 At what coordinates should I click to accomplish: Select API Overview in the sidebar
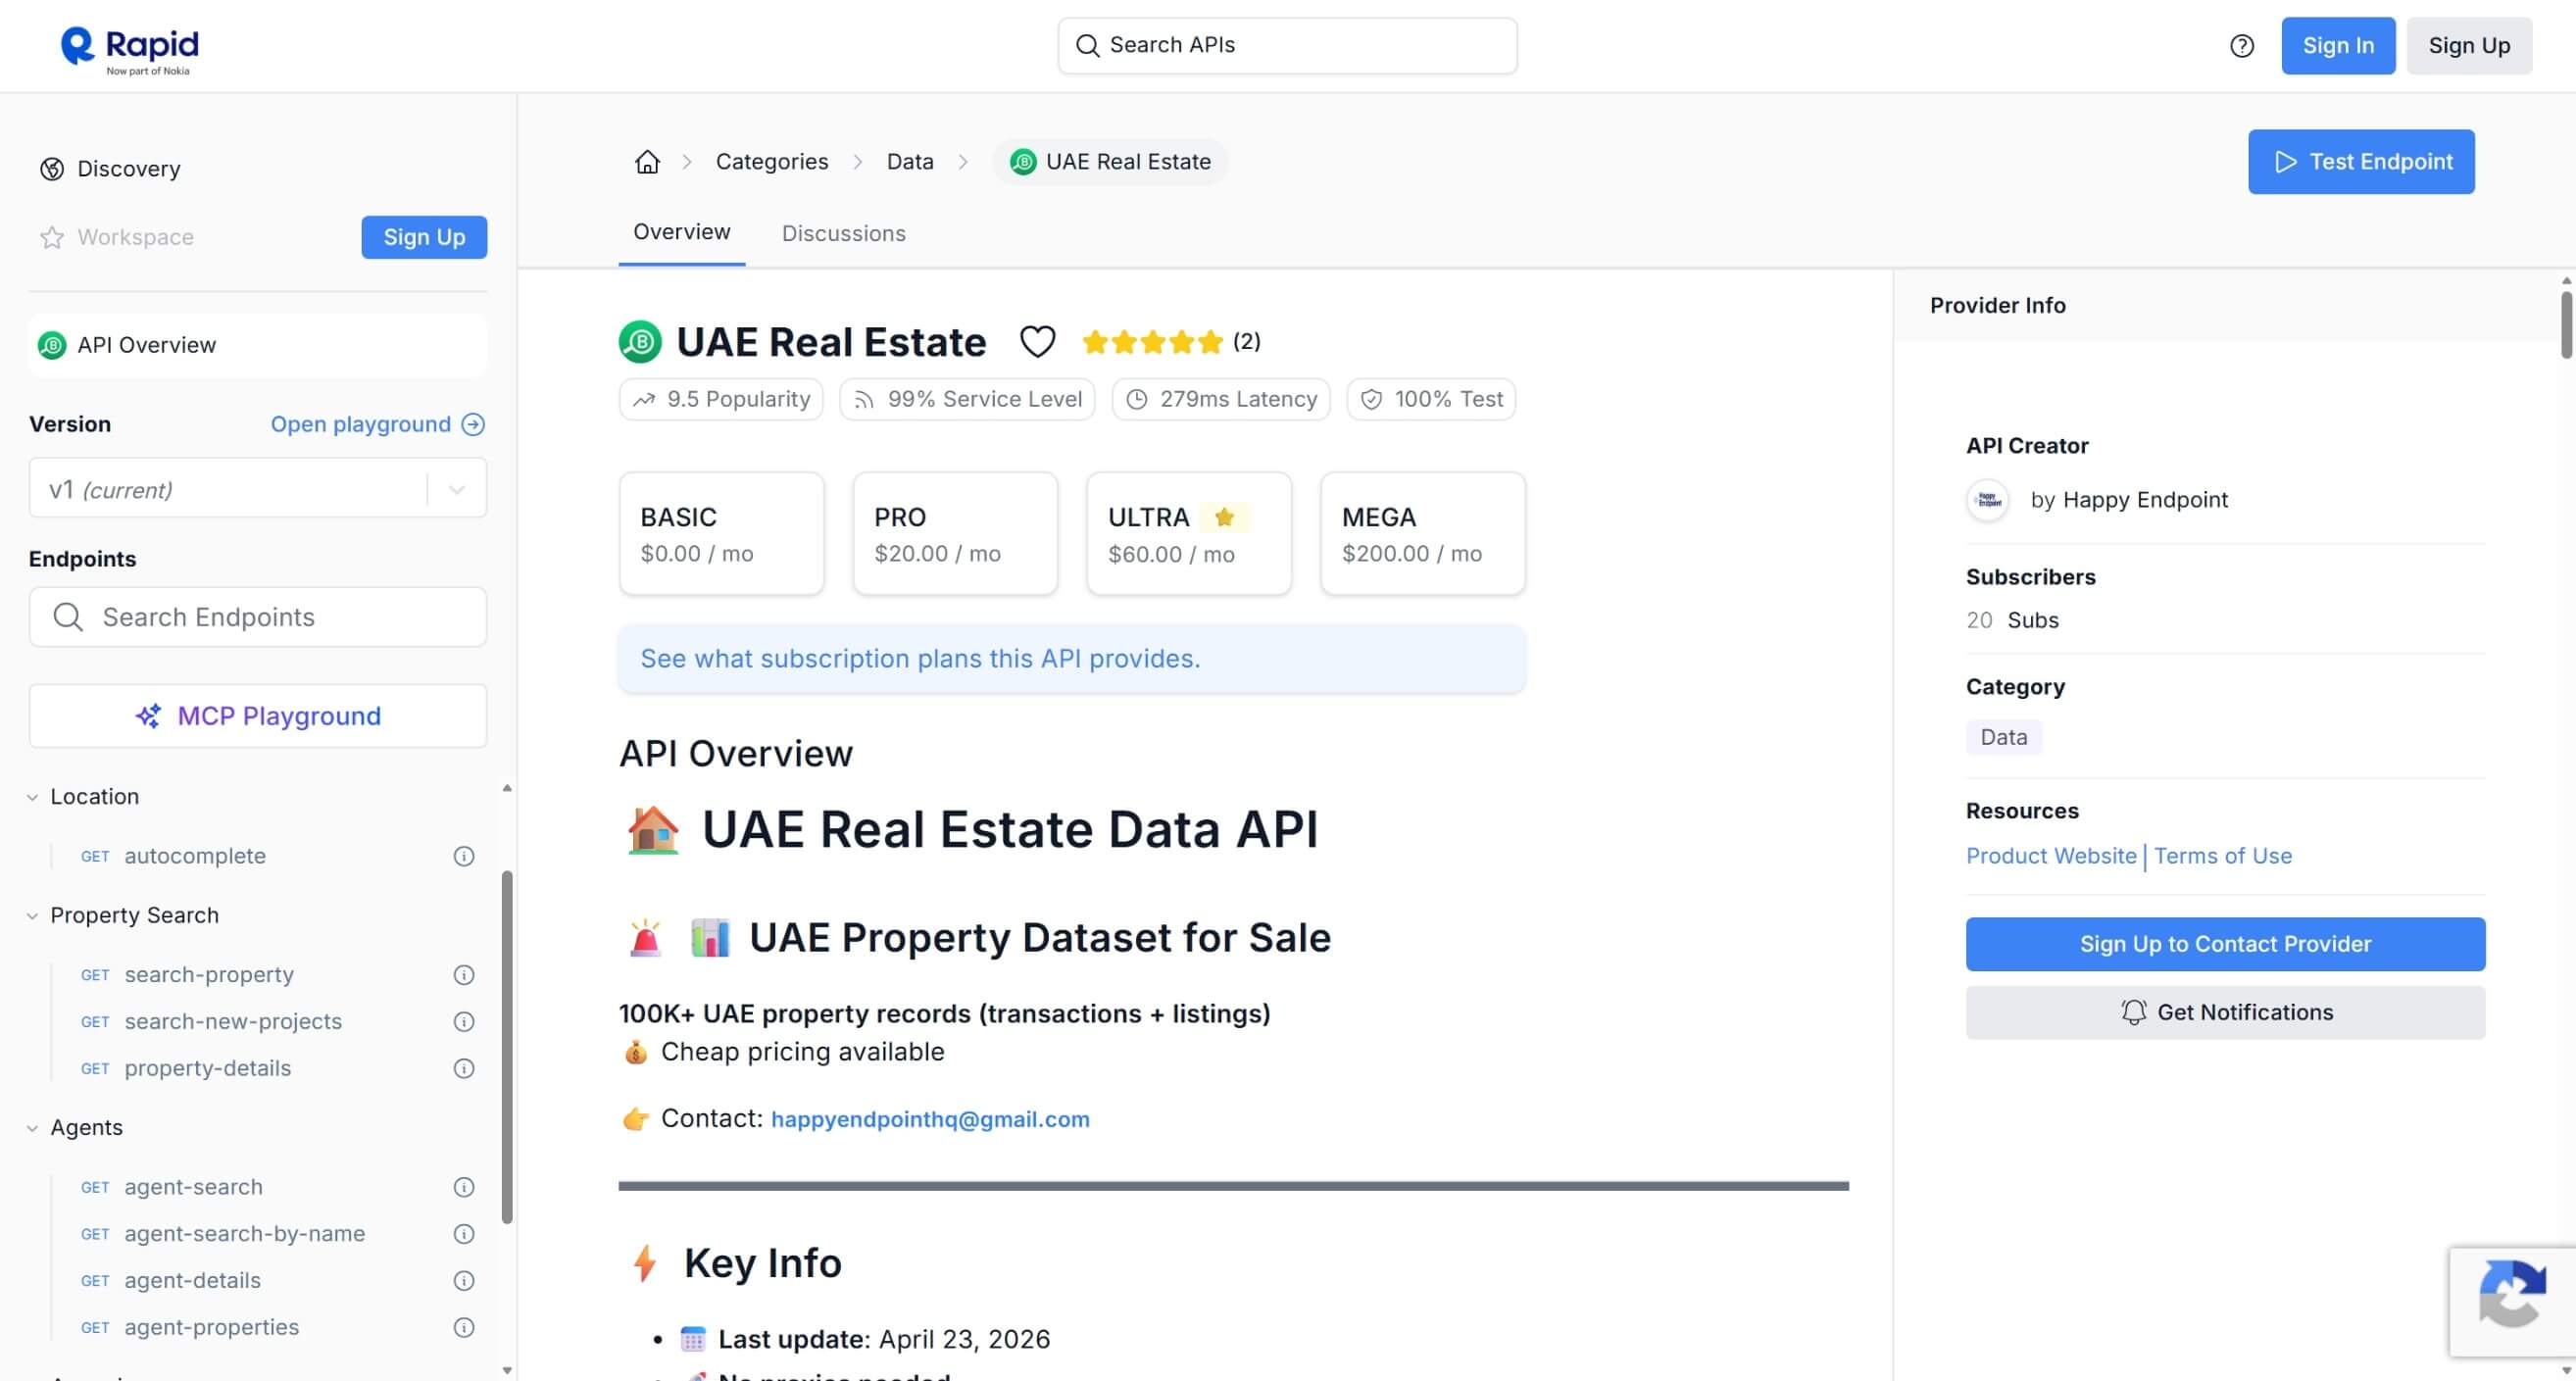coord(258,345)
